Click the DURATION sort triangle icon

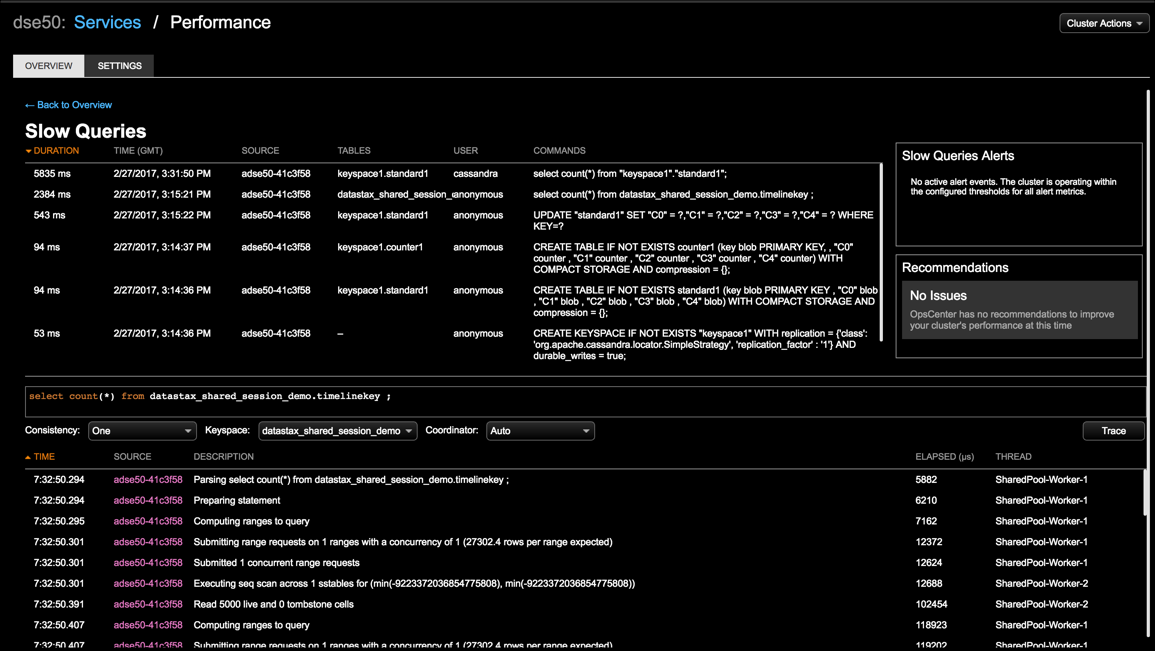click(29, 151)
